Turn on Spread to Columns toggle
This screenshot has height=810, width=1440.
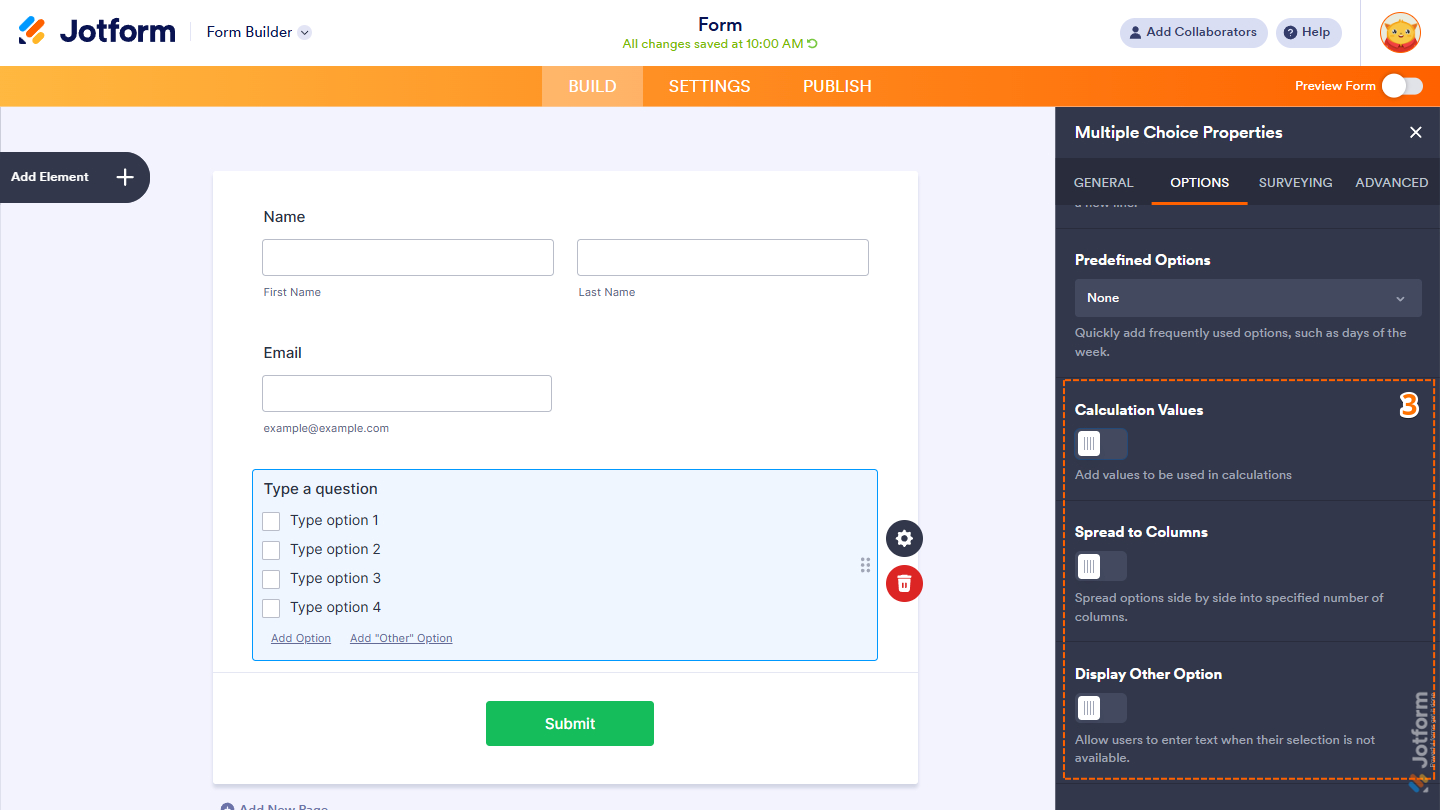pos(1101,566)
